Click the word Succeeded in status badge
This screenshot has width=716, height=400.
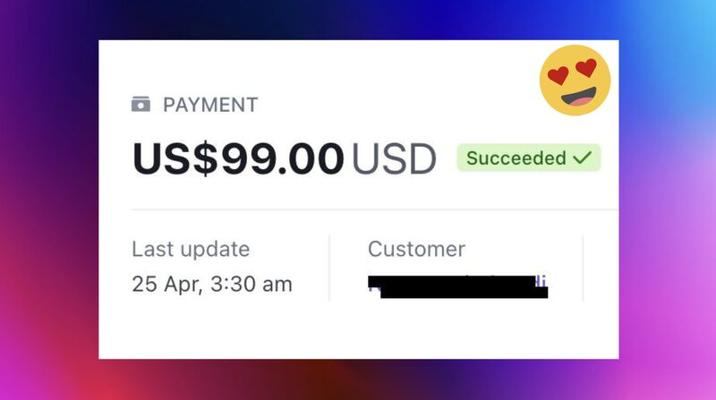coord(516,158)
